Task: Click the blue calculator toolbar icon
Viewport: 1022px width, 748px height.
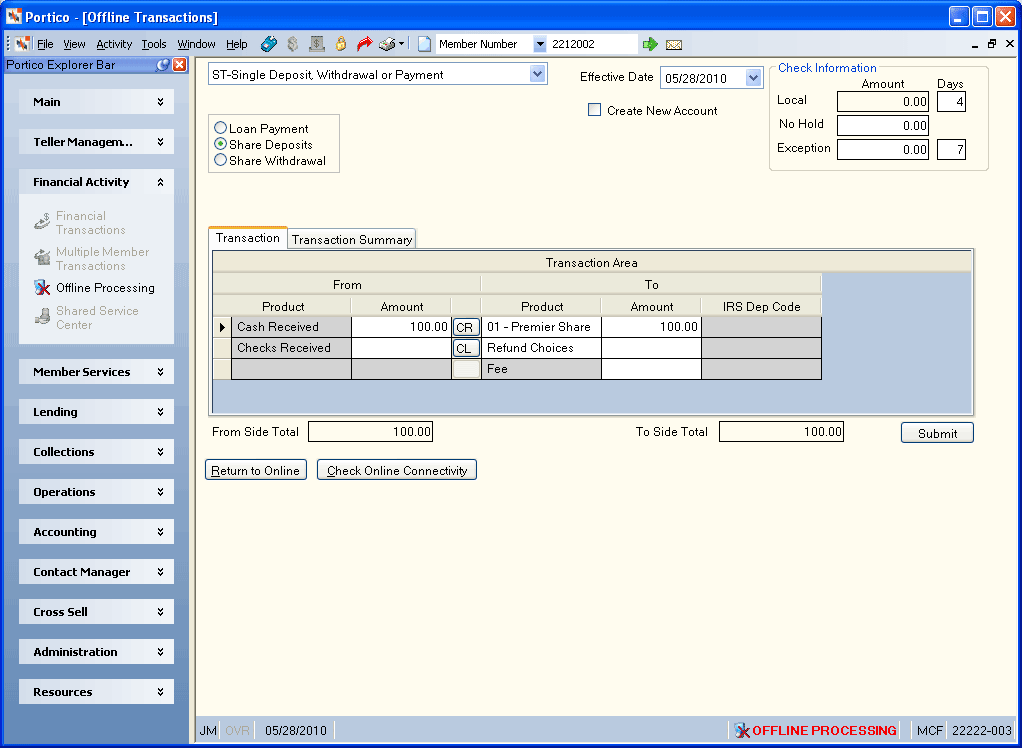Action: (x=269, y=44)
